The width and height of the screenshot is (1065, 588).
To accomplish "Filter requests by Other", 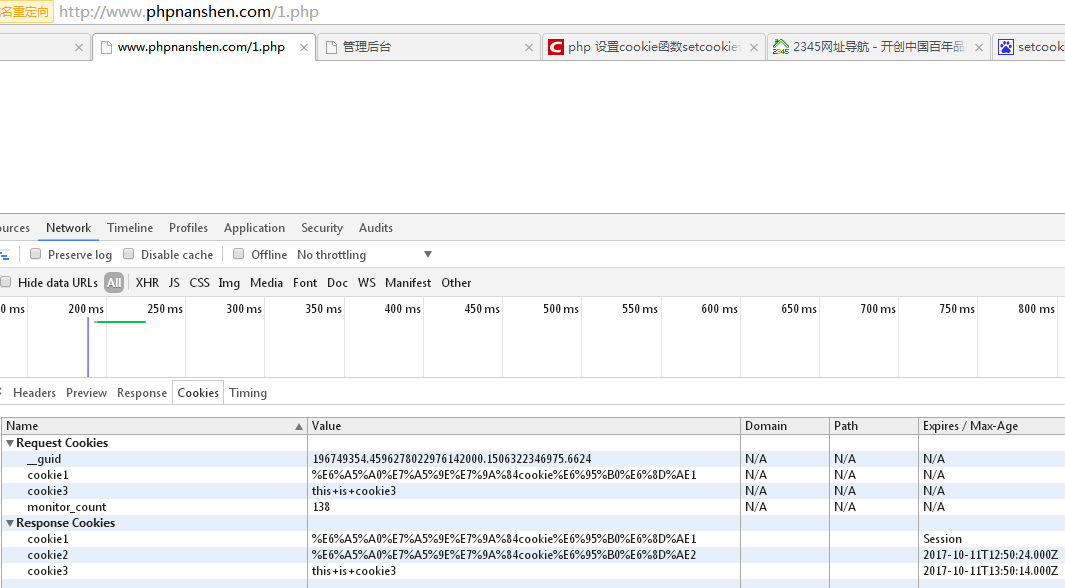I will [x=456, y=282].
